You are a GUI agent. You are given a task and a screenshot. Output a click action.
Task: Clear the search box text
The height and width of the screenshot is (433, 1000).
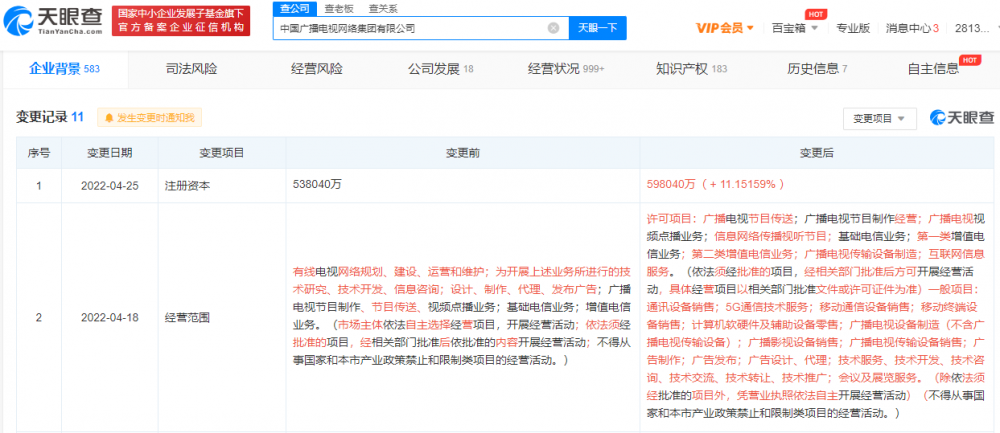click(x=554, y=28)
